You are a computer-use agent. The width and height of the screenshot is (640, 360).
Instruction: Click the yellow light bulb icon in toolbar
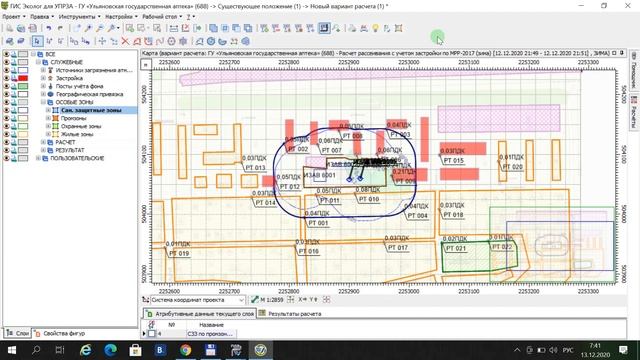click(x=375, y=28)
